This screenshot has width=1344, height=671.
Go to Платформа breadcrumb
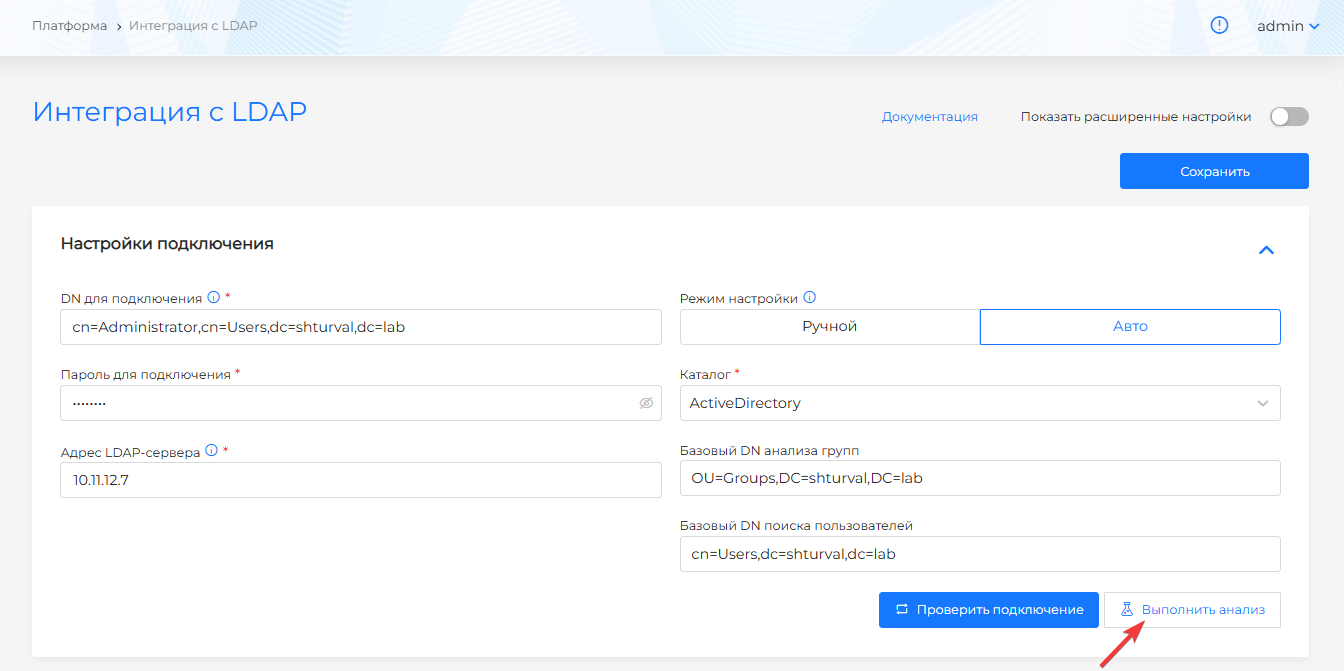click(69, 26)
